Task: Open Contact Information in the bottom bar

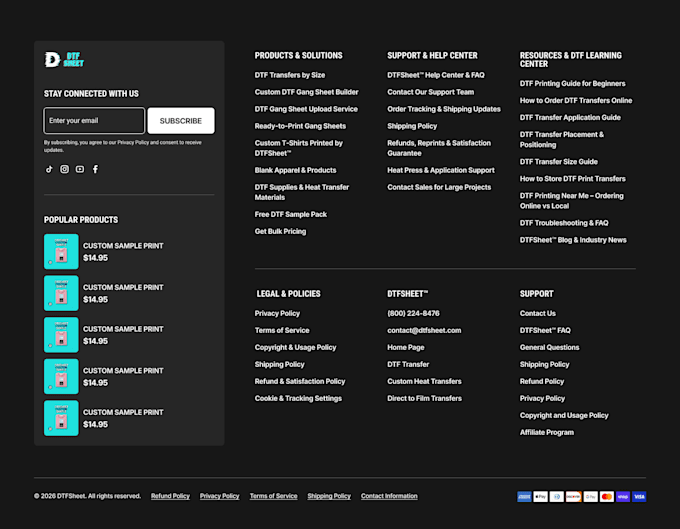Action: pos(389,496)
